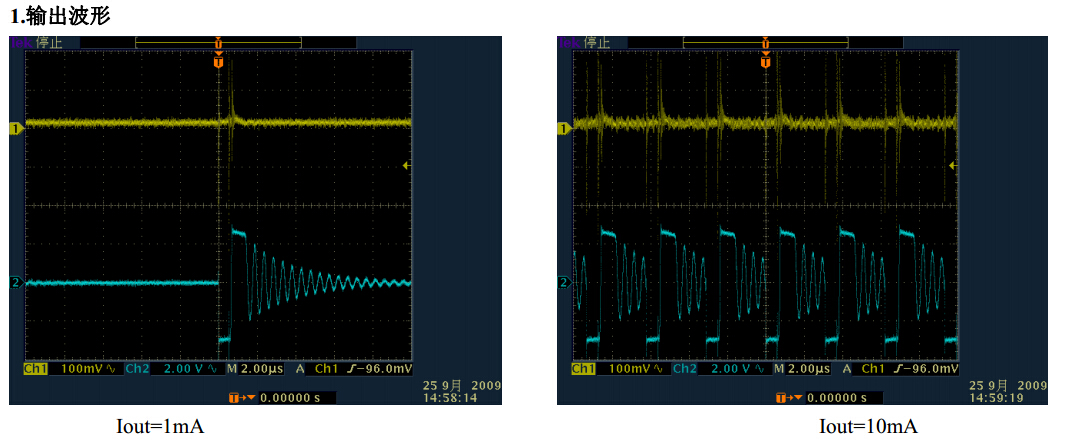
Task: Click the Ch1 yellow label in left scope
Action: [x=35, y=369]
